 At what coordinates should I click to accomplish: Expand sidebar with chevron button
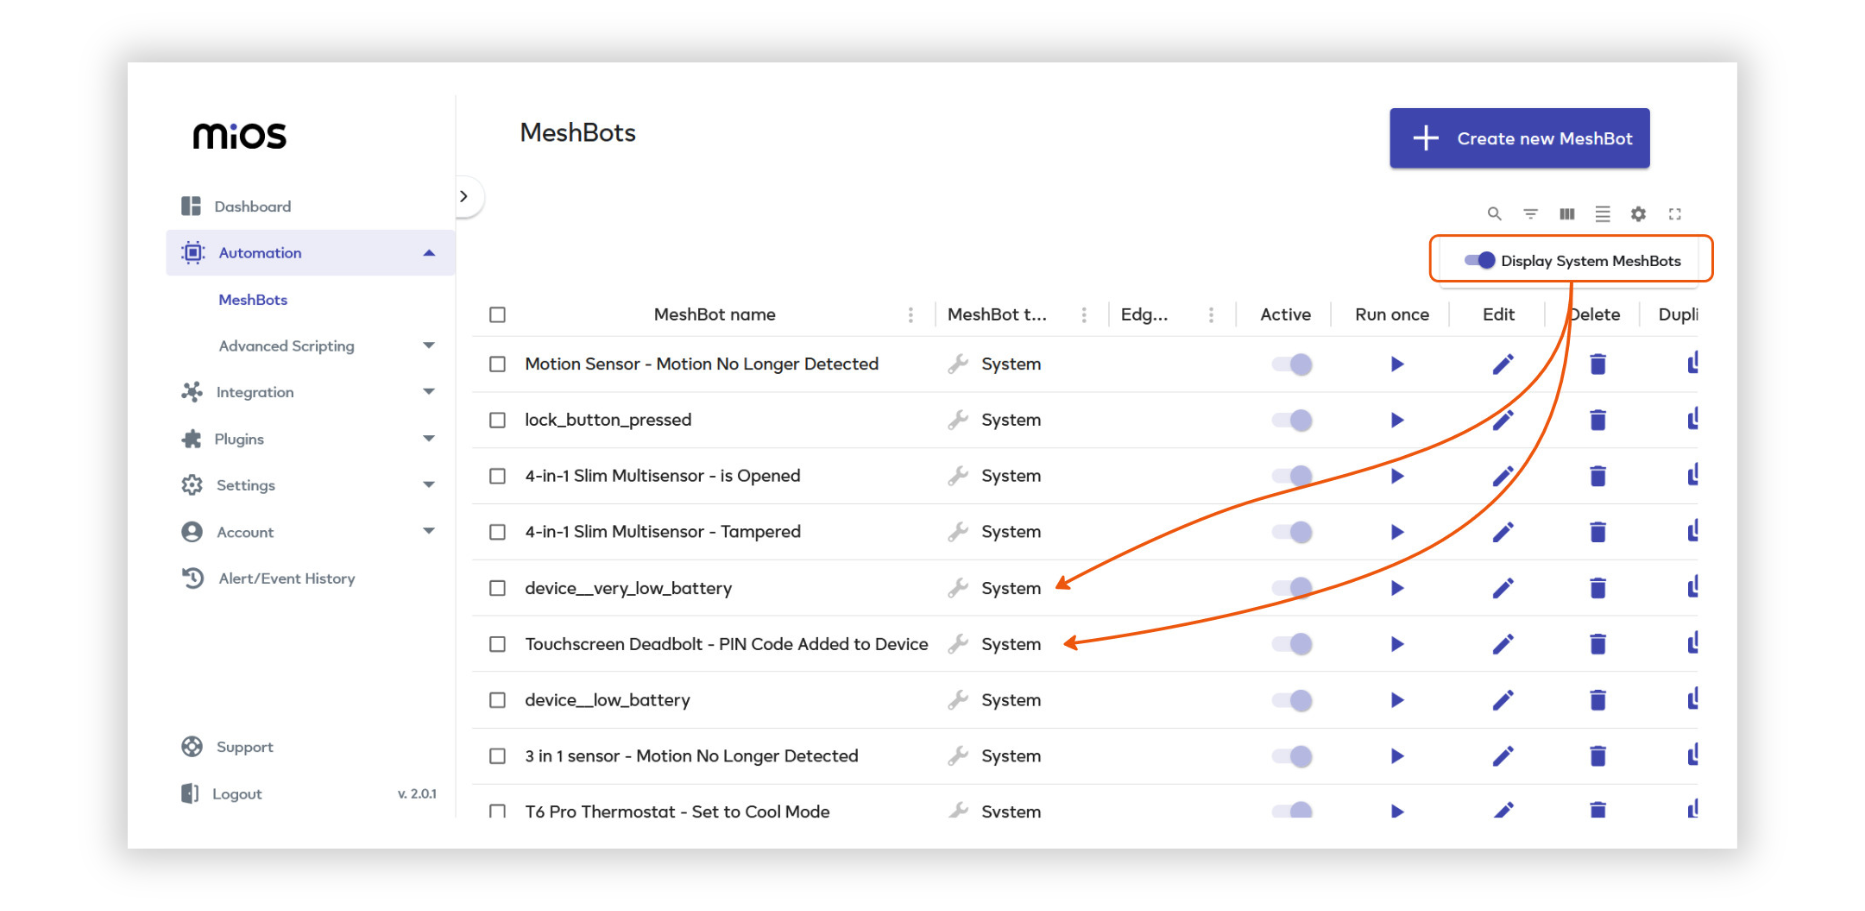pyautogui.click(x=464, y=197)
